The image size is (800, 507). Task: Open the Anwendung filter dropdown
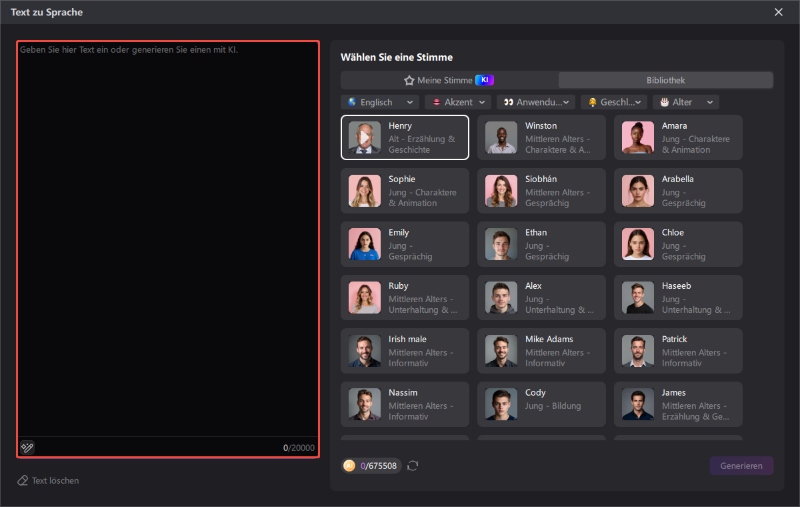[537, 102]
